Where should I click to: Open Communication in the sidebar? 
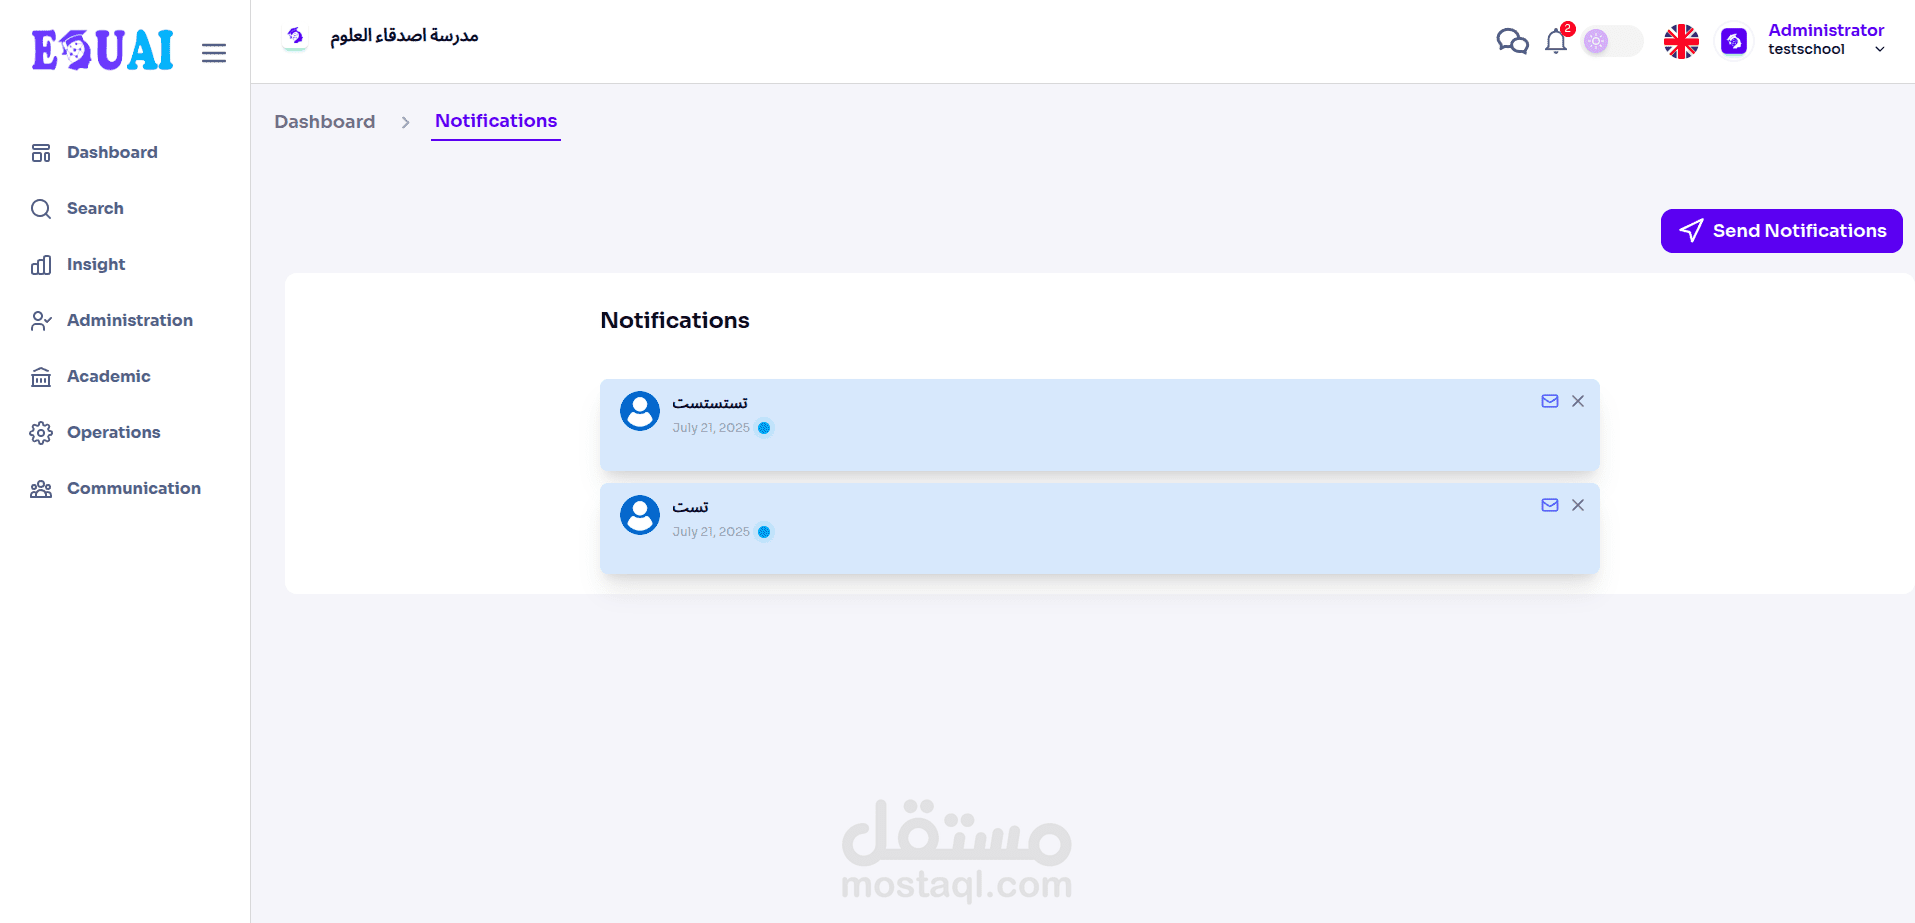[x=133, y=488]
